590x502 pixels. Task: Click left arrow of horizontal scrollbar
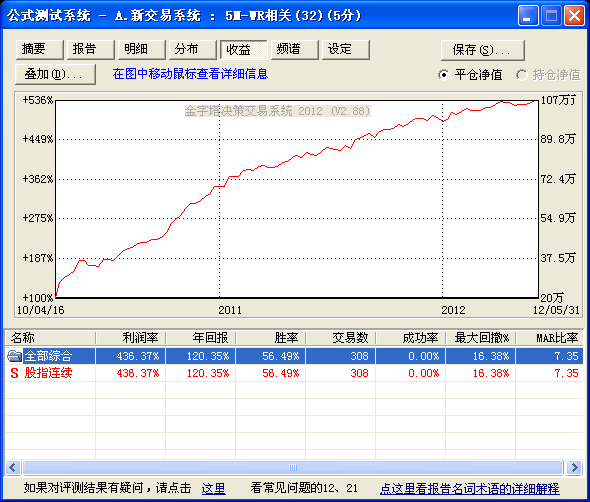(x=12, y=468)
